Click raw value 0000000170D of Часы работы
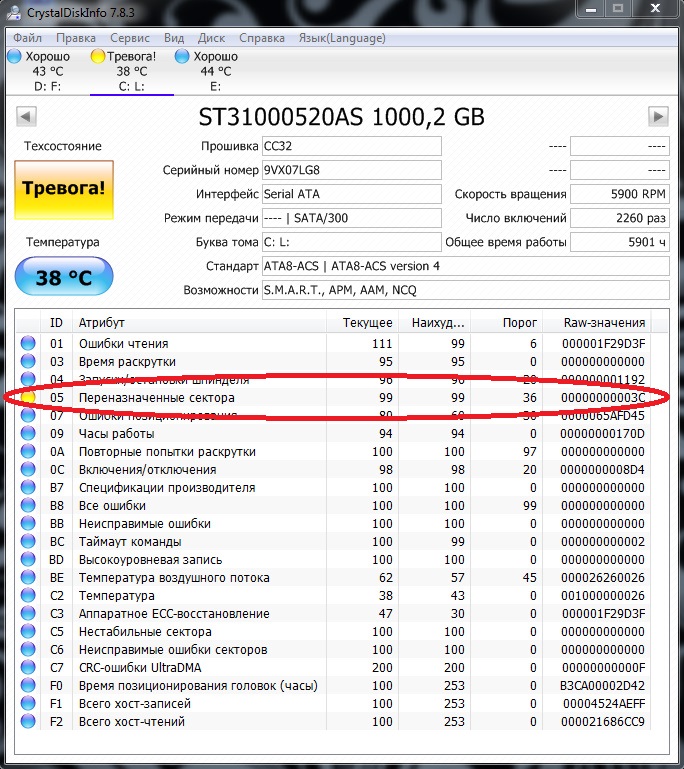This screenshot has width=684, height=769. coord(603,434)
